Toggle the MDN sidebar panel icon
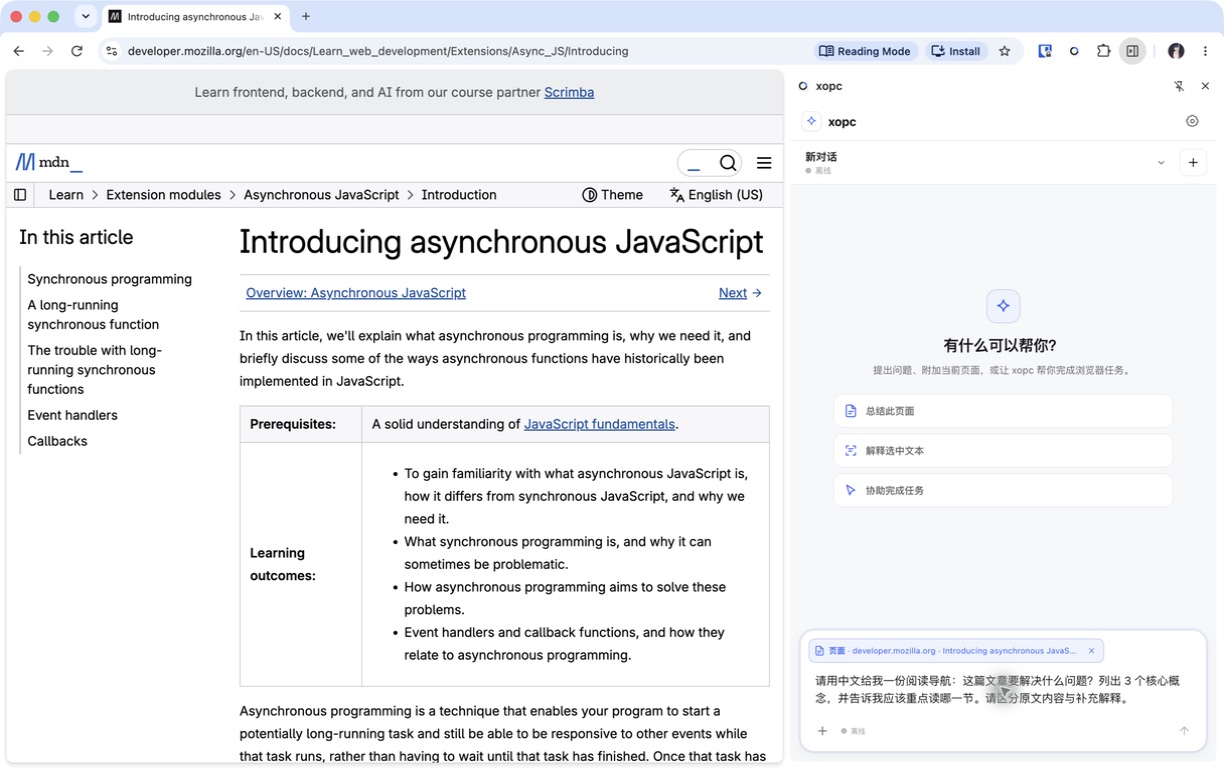This screenshot has height=768, width=1224. click(x=20, y=195)
